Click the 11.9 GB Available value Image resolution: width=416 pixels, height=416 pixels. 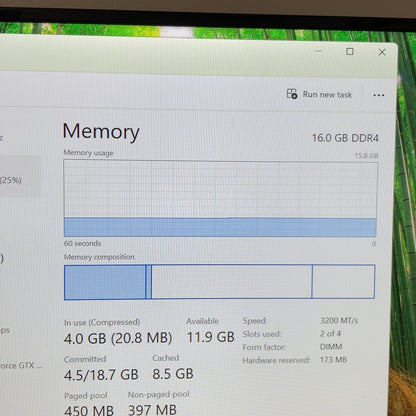pos(211,337)
